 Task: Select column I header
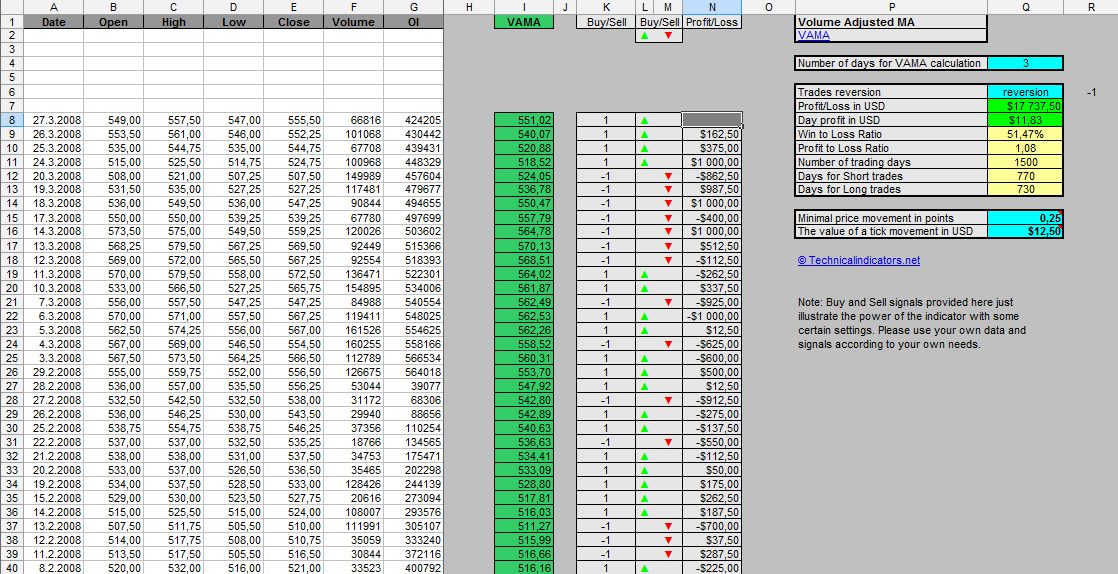coord(523,7)
